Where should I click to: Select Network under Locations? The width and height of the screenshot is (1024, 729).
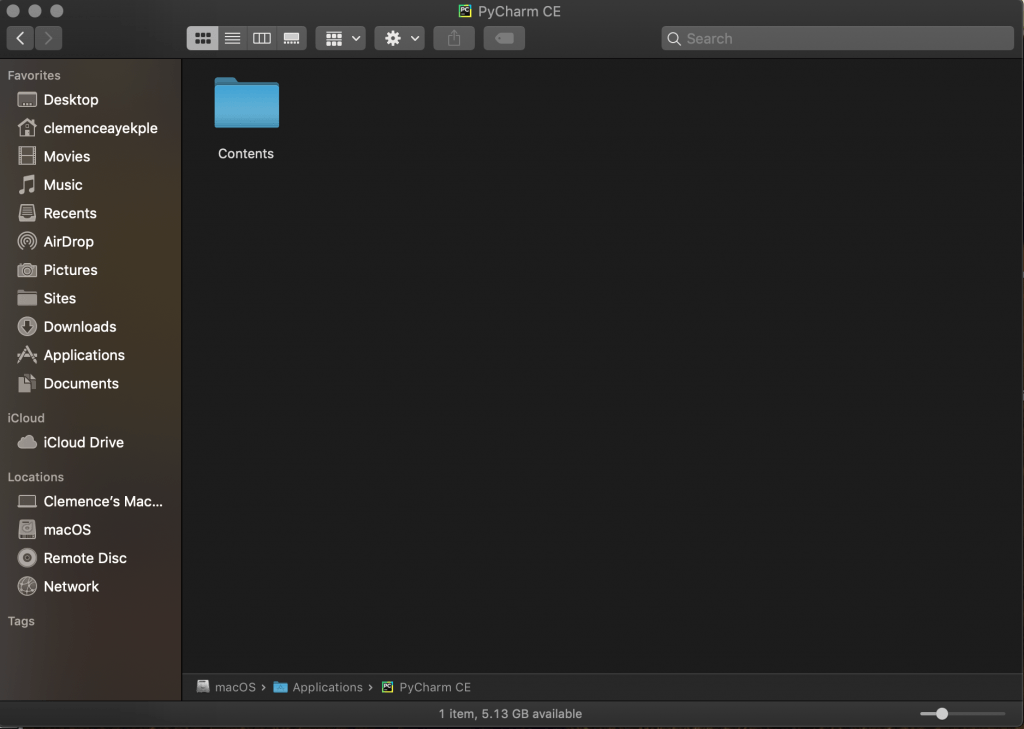(70, 586)
